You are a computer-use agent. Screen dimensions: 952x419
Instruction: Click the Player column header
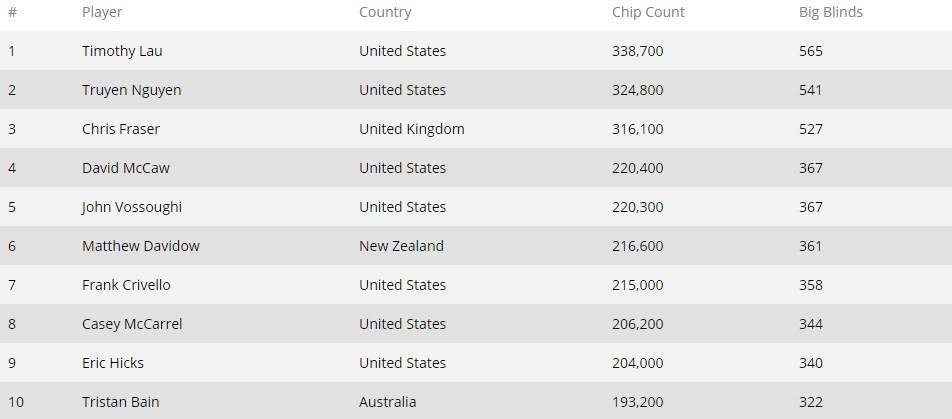click(x=104, y=13)
